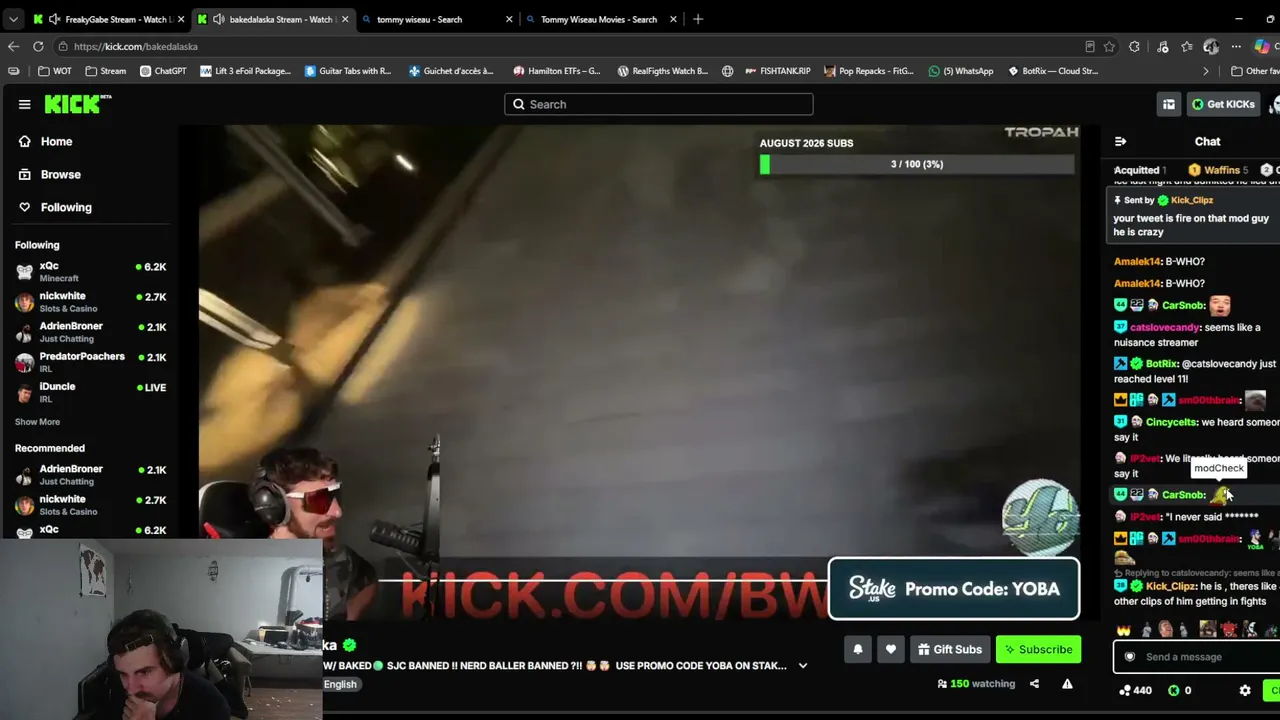Open PredatorPoachers channel under Following
The height and width of the screenshot is (720, 1280).
pyautogui.click(x=90, y=361)
